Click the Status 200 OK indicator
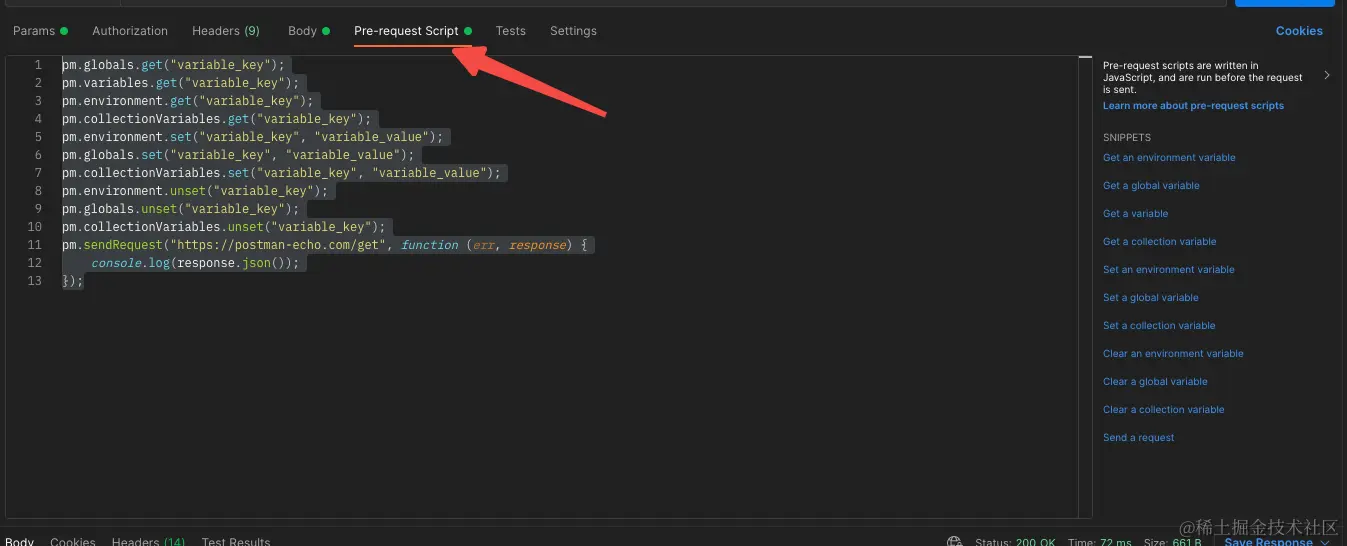 click(1014, 541)
